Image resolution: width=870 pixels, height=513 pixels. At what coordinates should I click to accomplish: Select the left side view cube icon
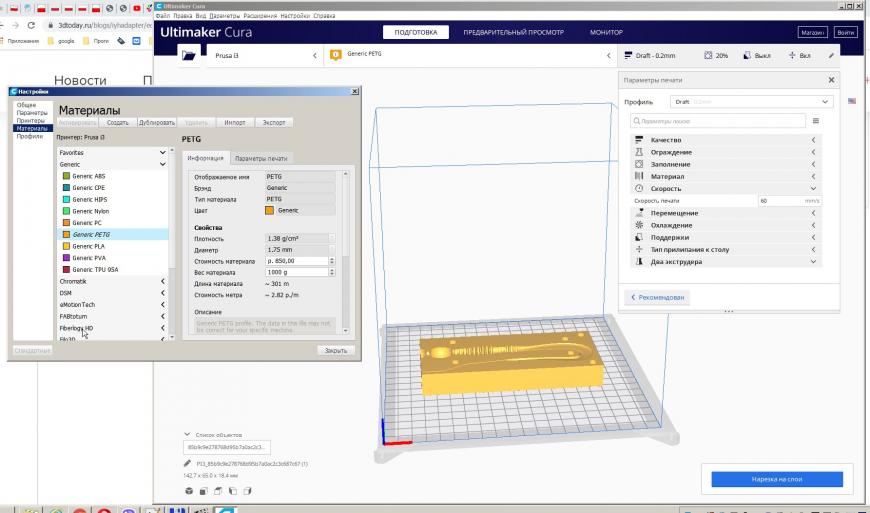232,491
